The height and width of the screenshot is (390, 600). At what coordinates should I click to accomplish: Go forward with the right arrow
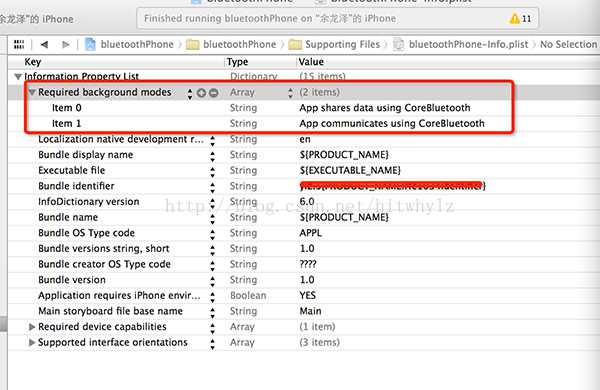pyautogui.click(x=65, y=45)
